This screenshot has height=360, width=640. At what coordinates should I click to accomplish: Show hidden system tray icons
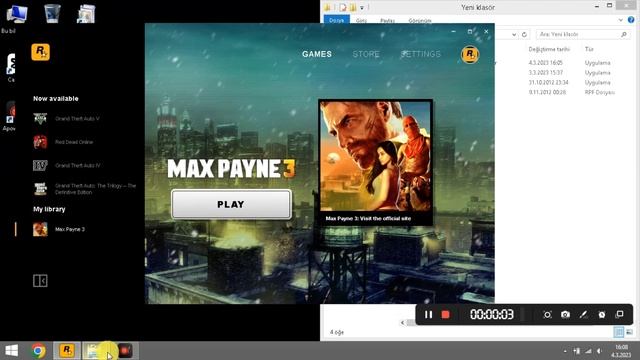[565, 351]
